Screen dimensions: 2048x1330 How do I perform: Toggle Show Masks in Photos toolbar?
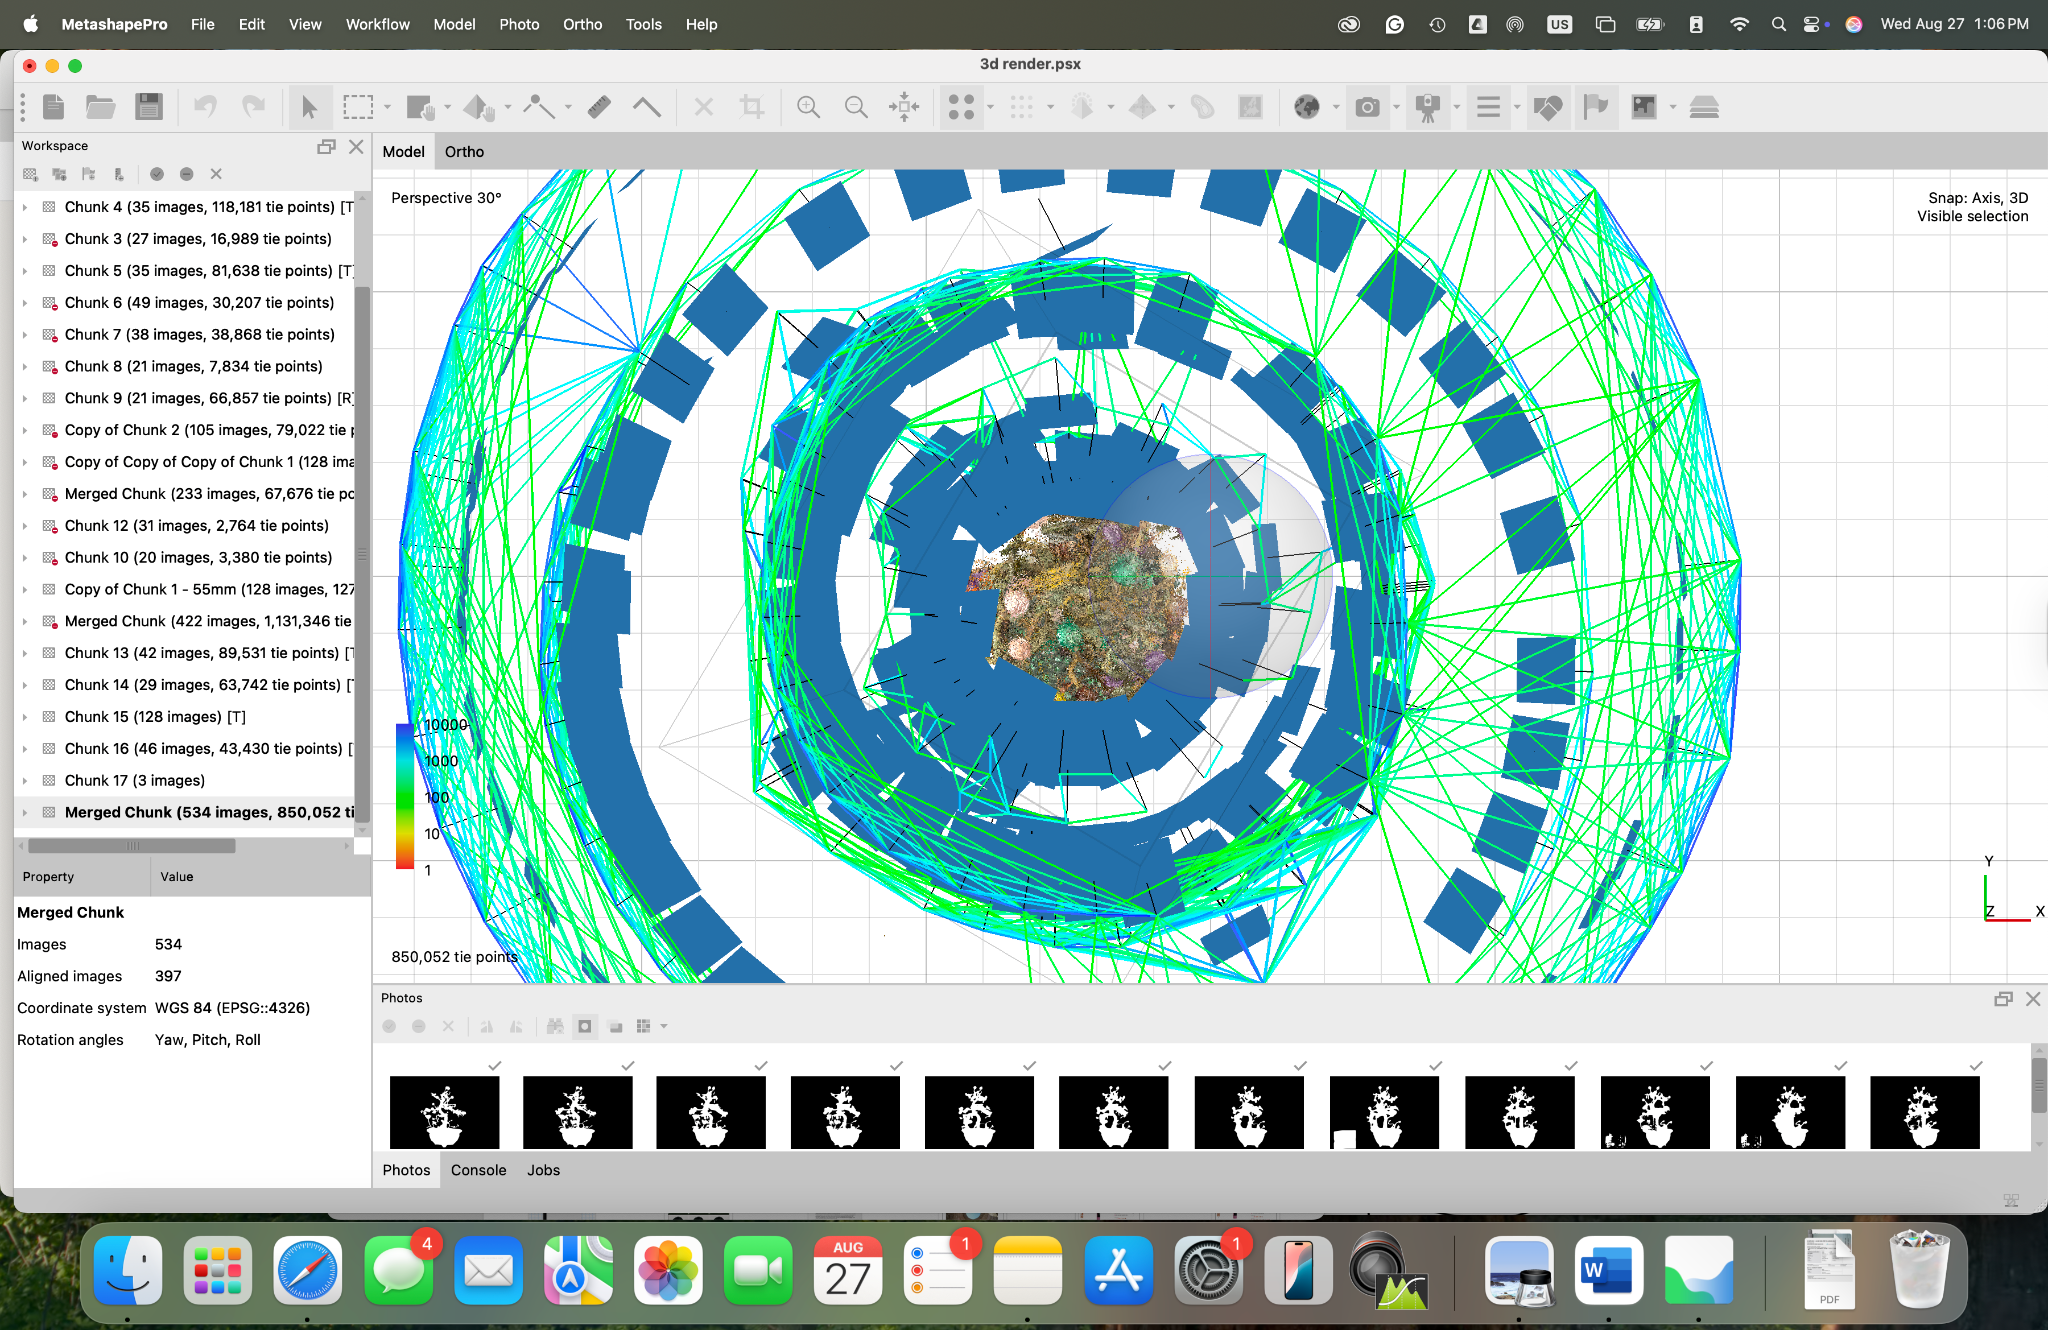point(585,1026)
